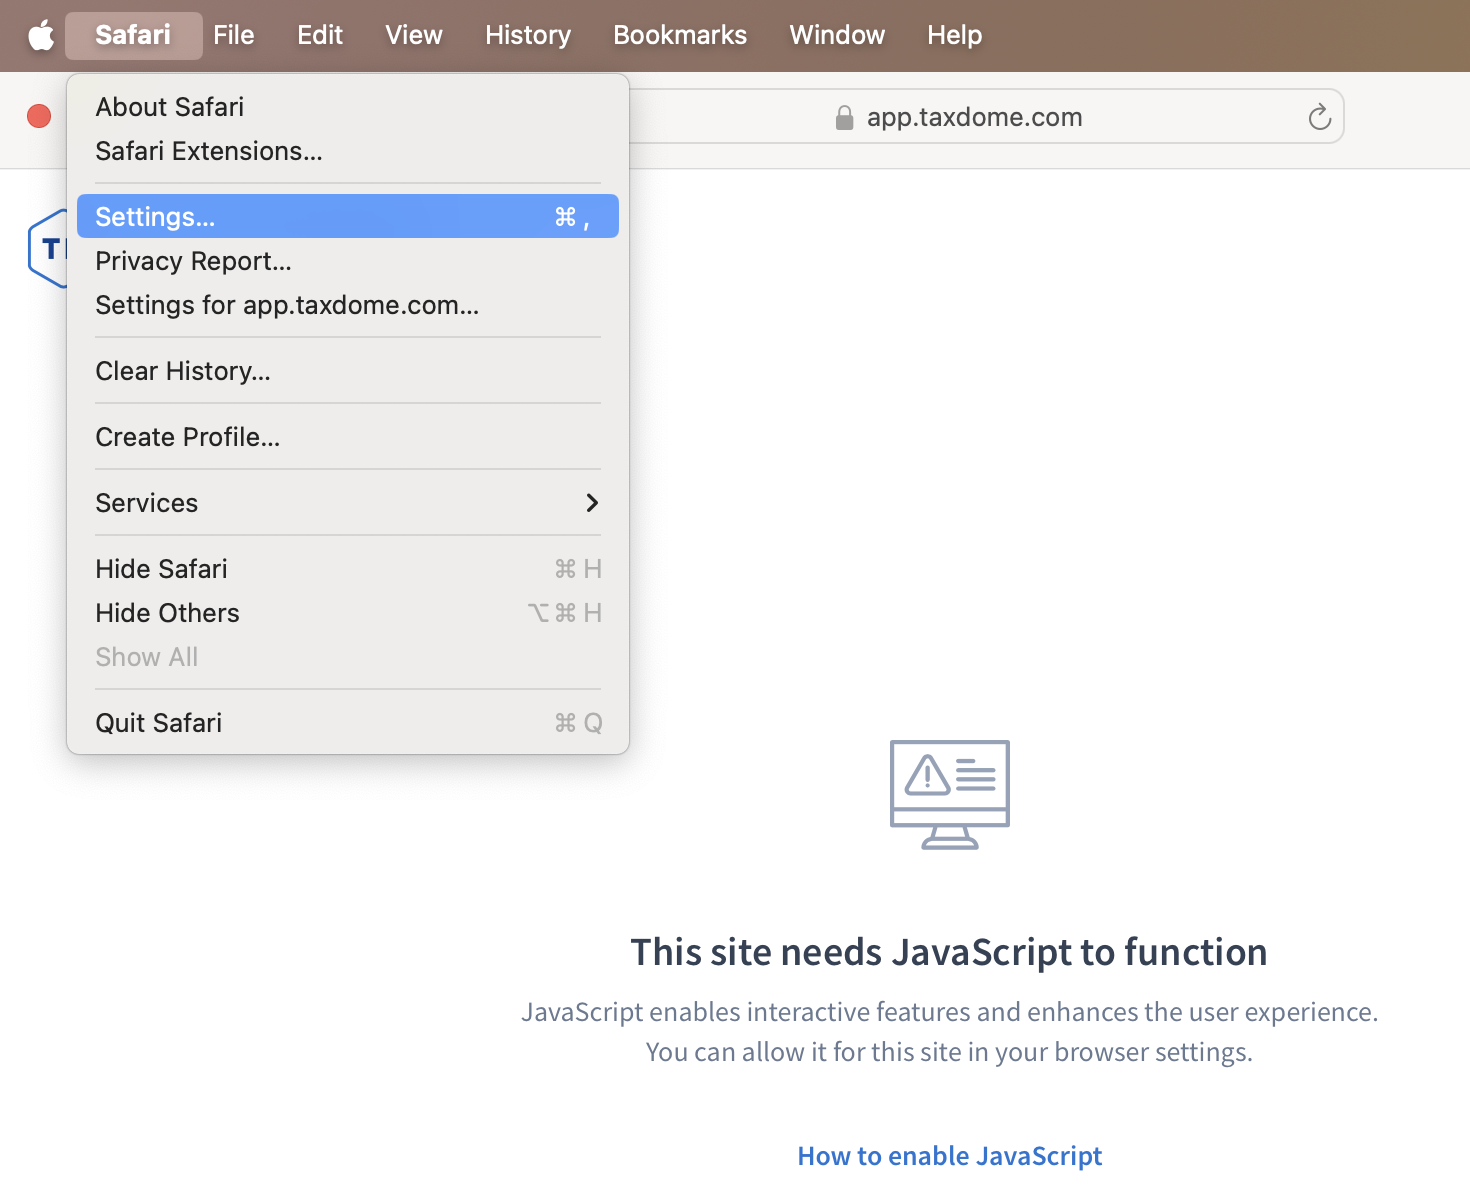Open Settings for app.taxdome.com…
The image size is (1470, 1185).
coord(287,305)
